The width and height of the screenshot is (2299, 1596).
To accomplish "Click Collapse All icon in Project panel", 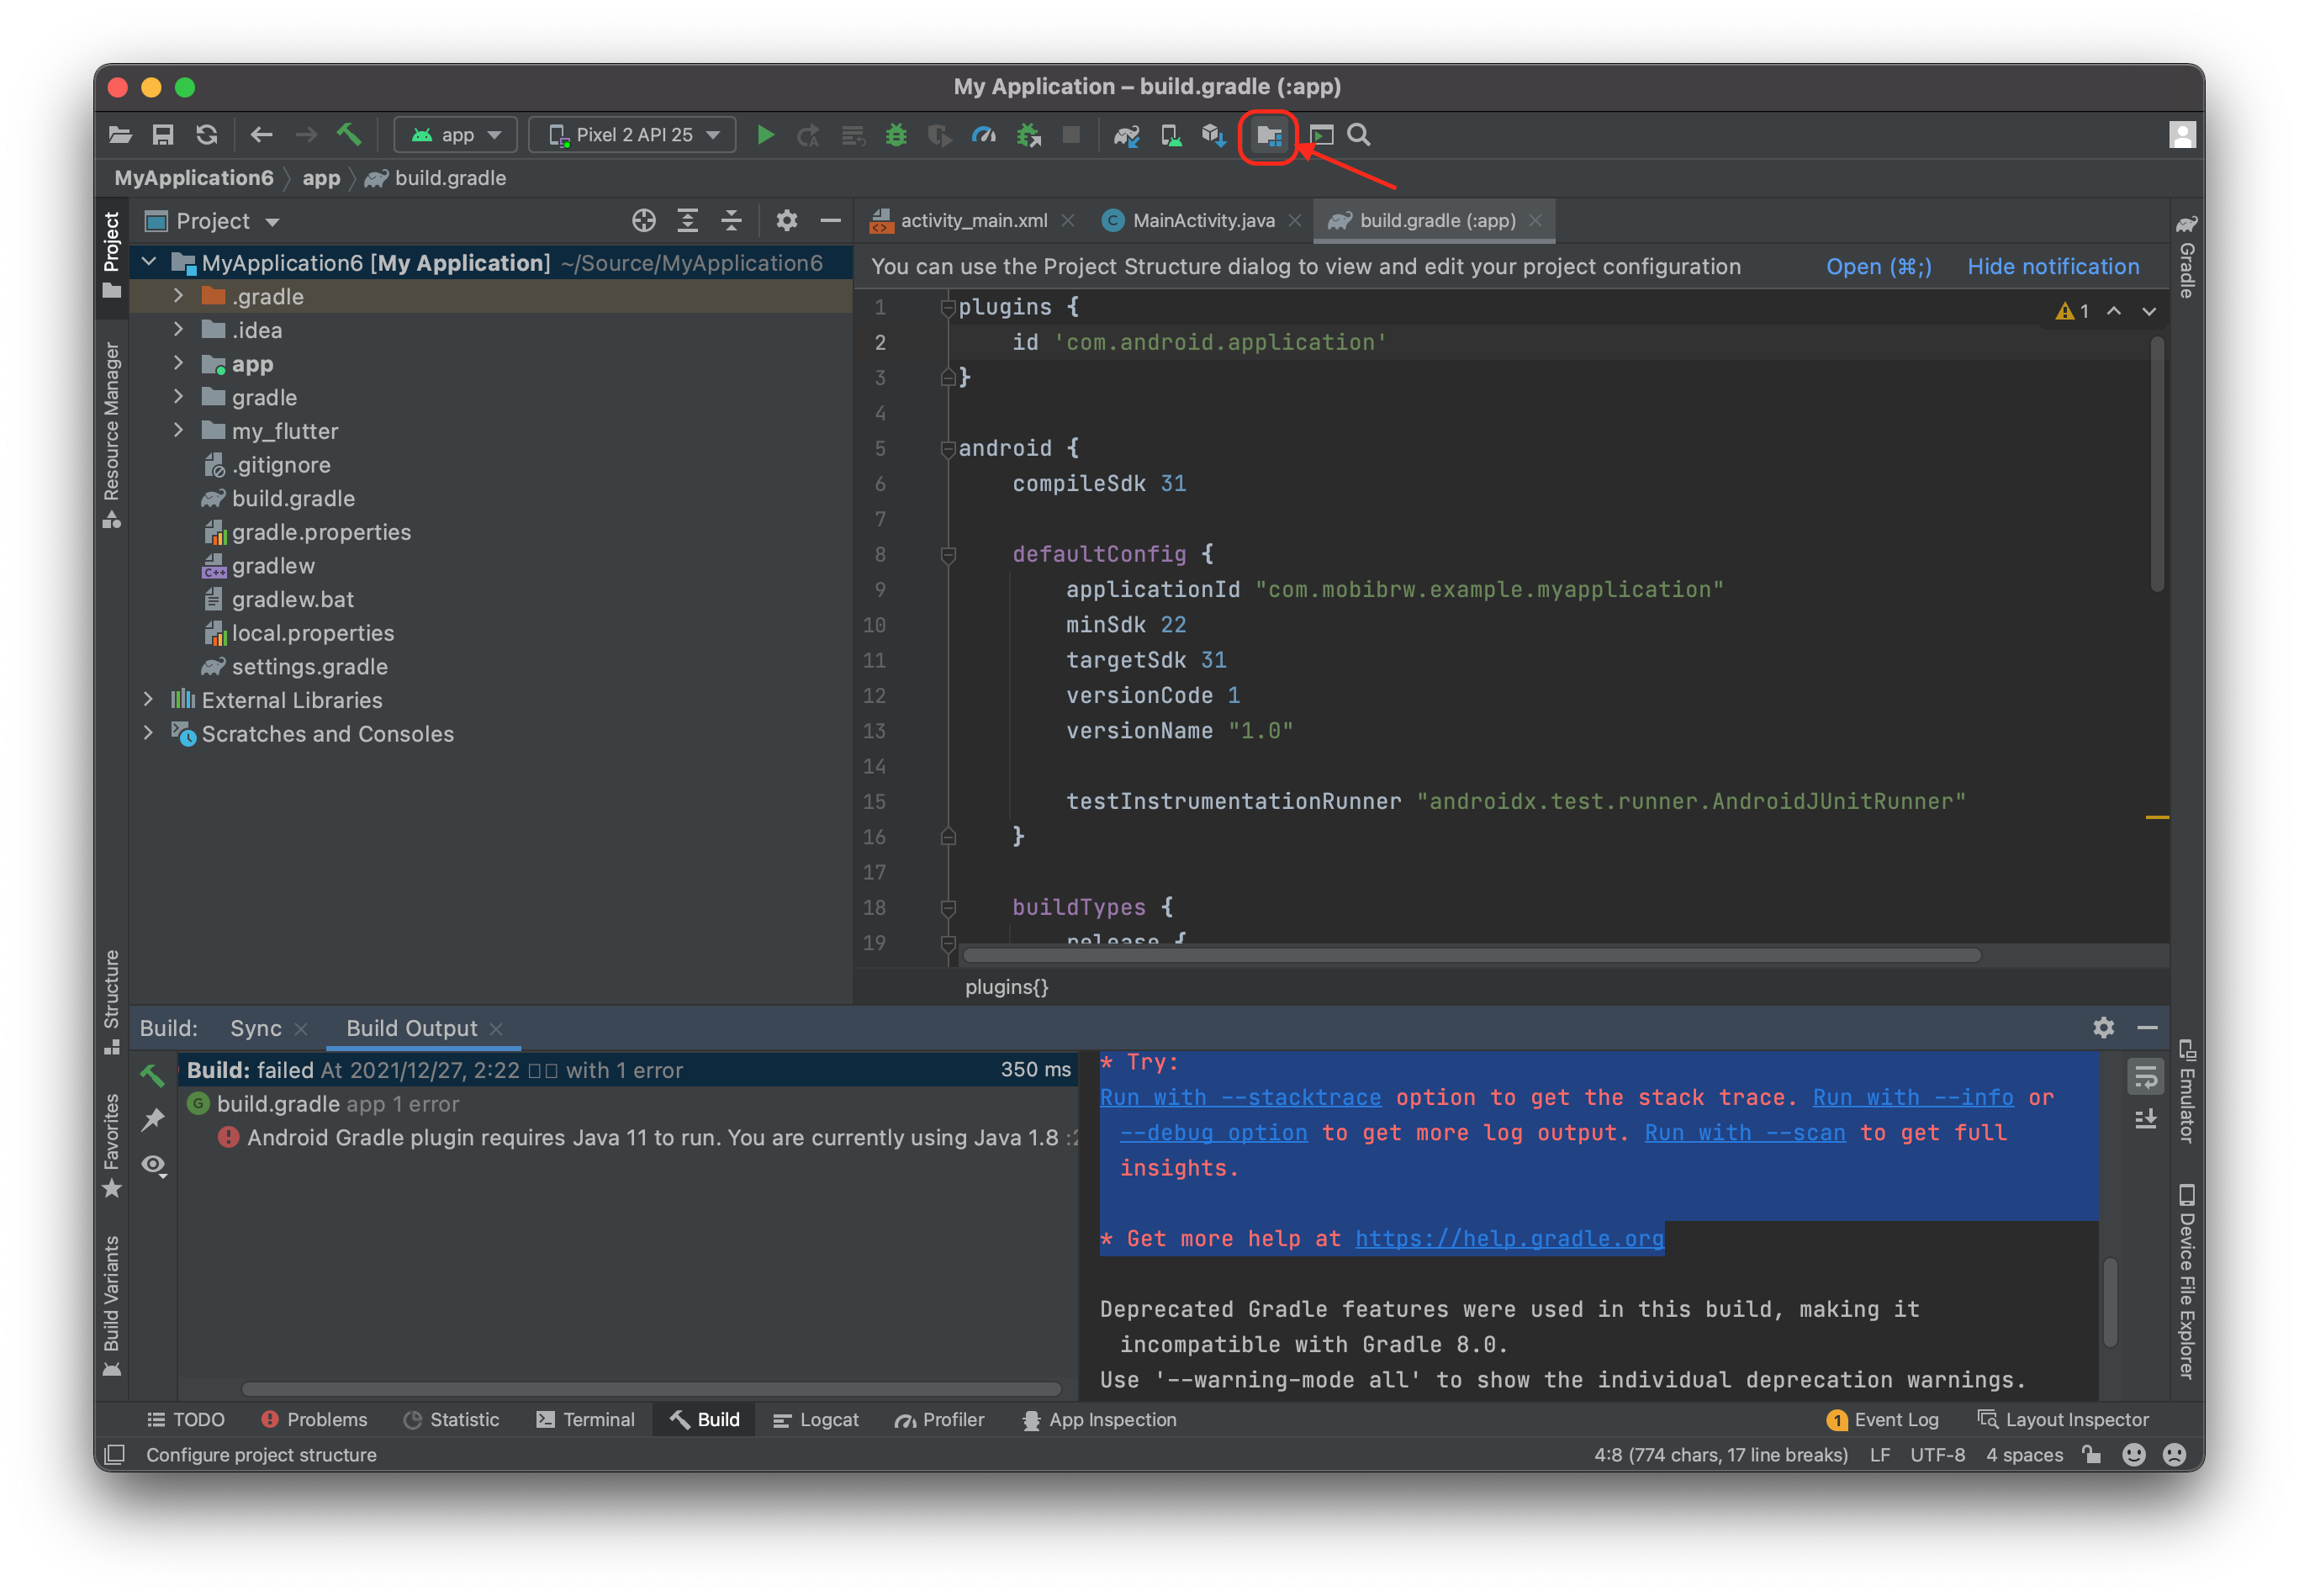I will pyautogui.click(x=732, y=221).
